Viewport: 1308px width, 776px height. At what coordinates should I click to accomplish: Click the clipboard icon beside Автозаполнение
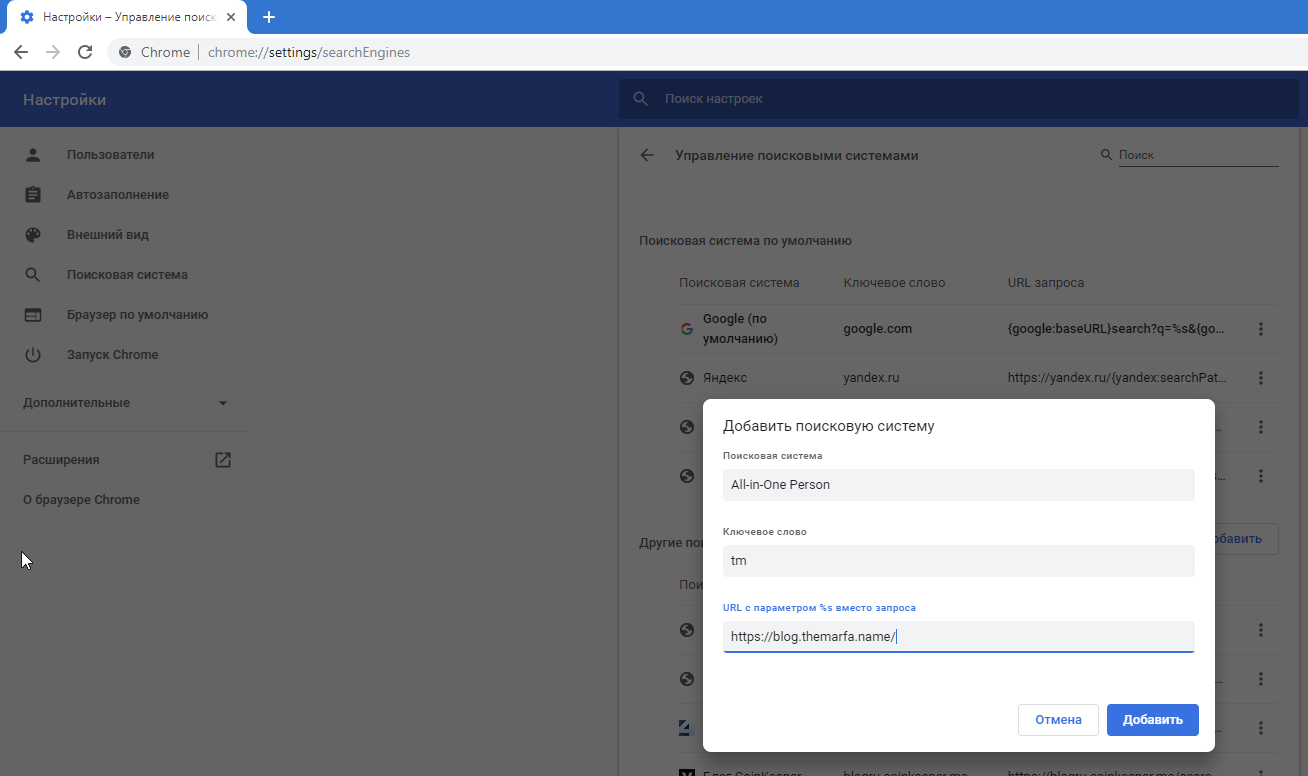(x=33, y=195)
